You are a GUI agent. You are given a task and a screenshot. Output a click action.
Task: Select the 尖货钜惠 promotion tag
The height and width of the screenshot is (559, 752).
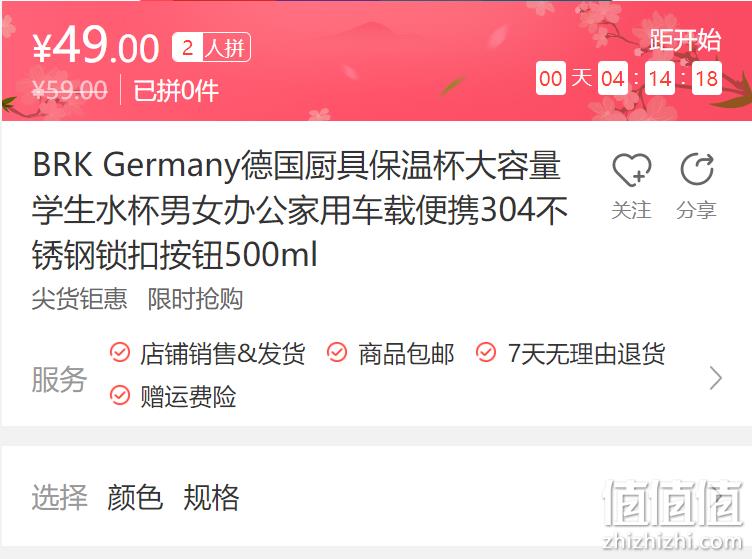coord(80,299)
